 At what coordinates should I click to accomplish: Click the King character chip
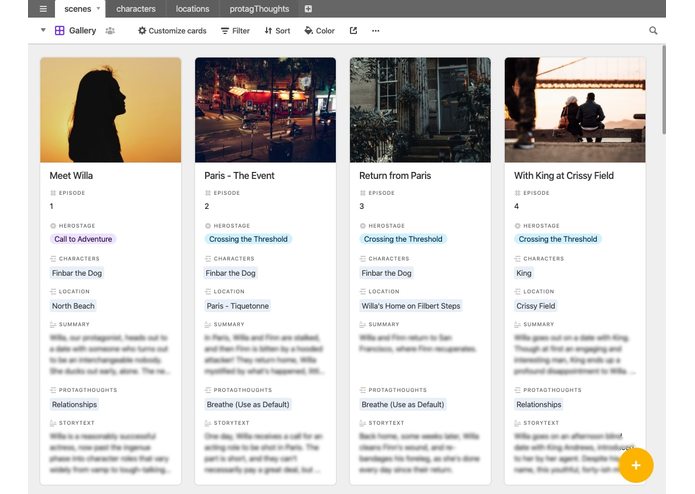[x=523, y=273]
